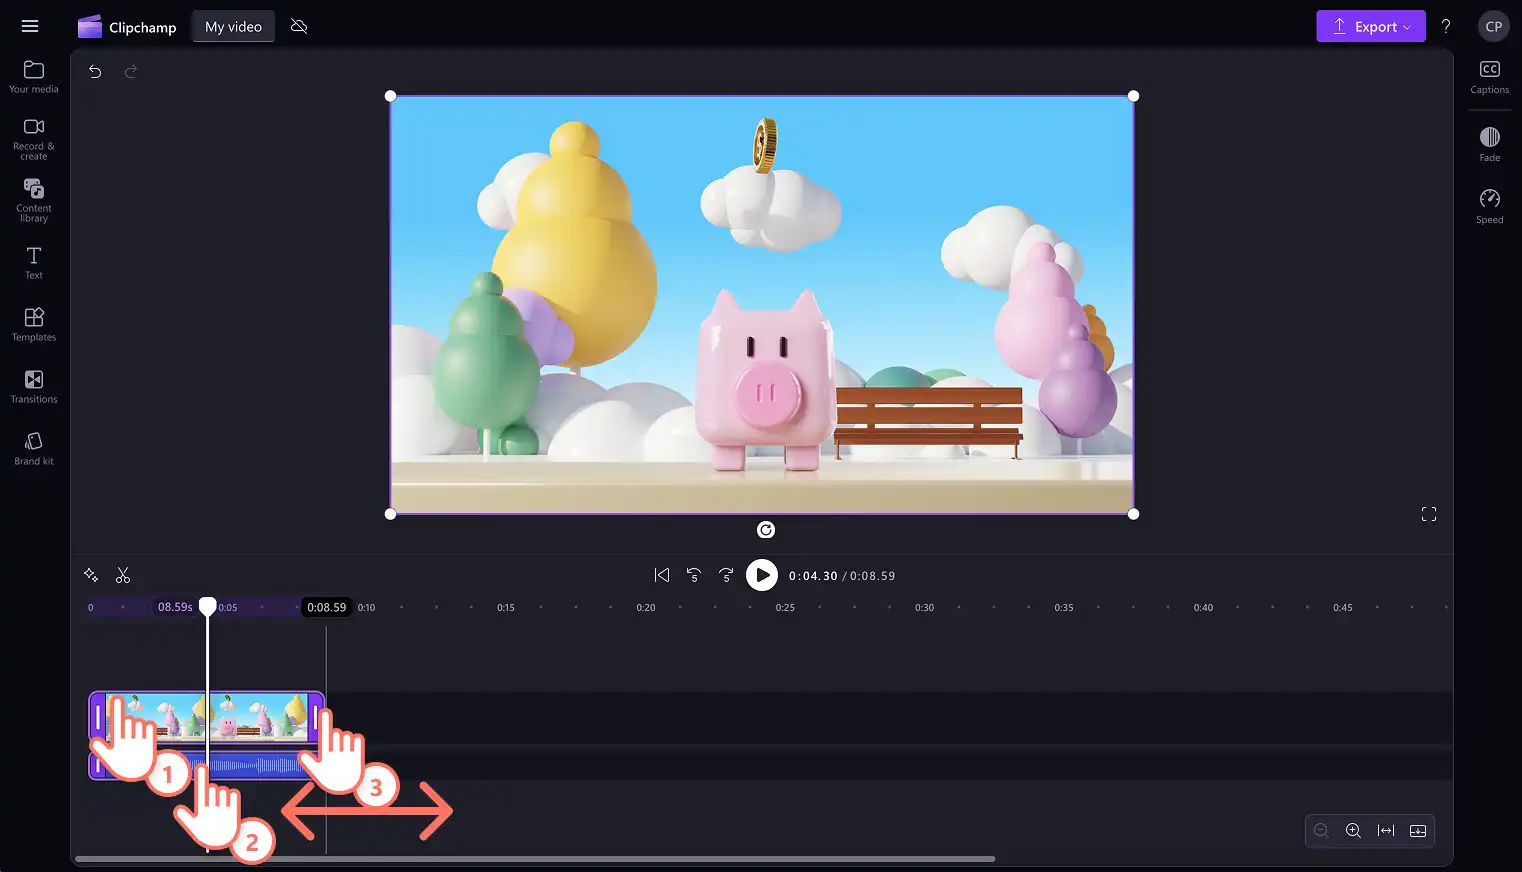Rewind five seconds

[x=694, y=575]
